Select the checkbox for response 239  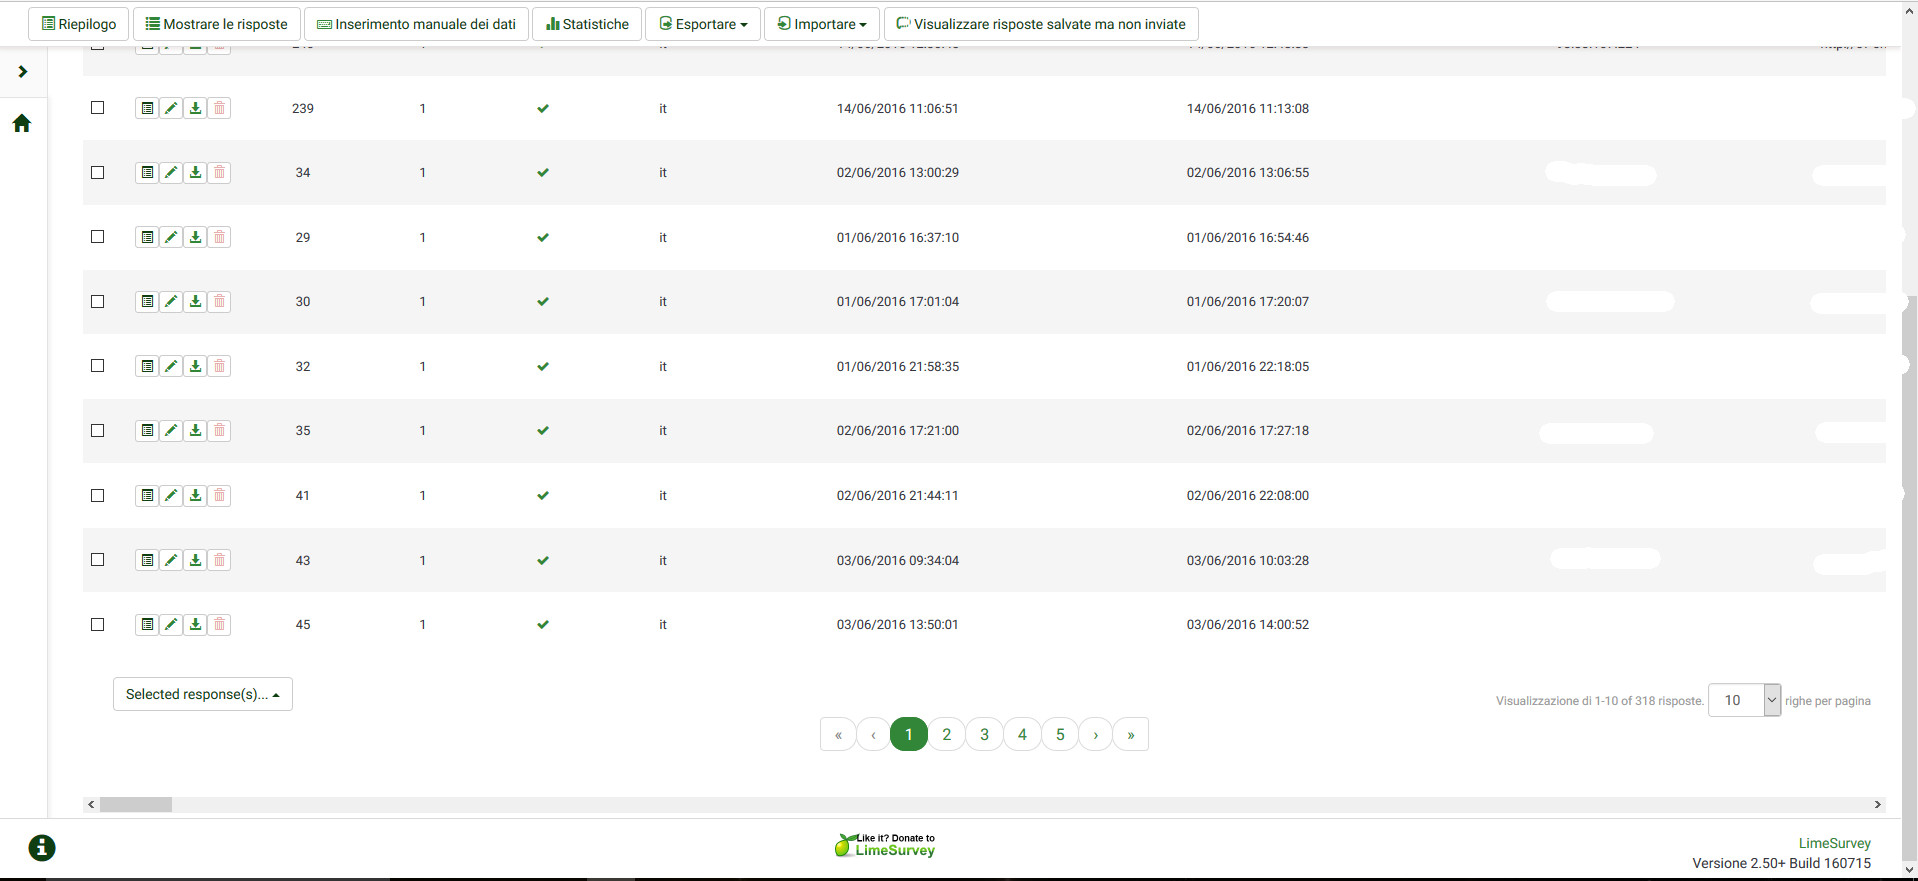coord(98,108)
